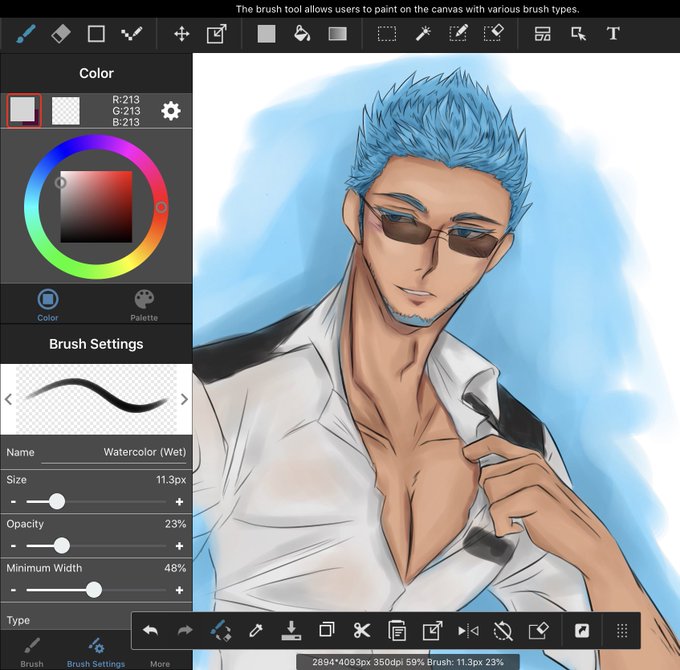The image size is (680, 670).
Task: Open the More tab
Action: (x=160, y=663)
